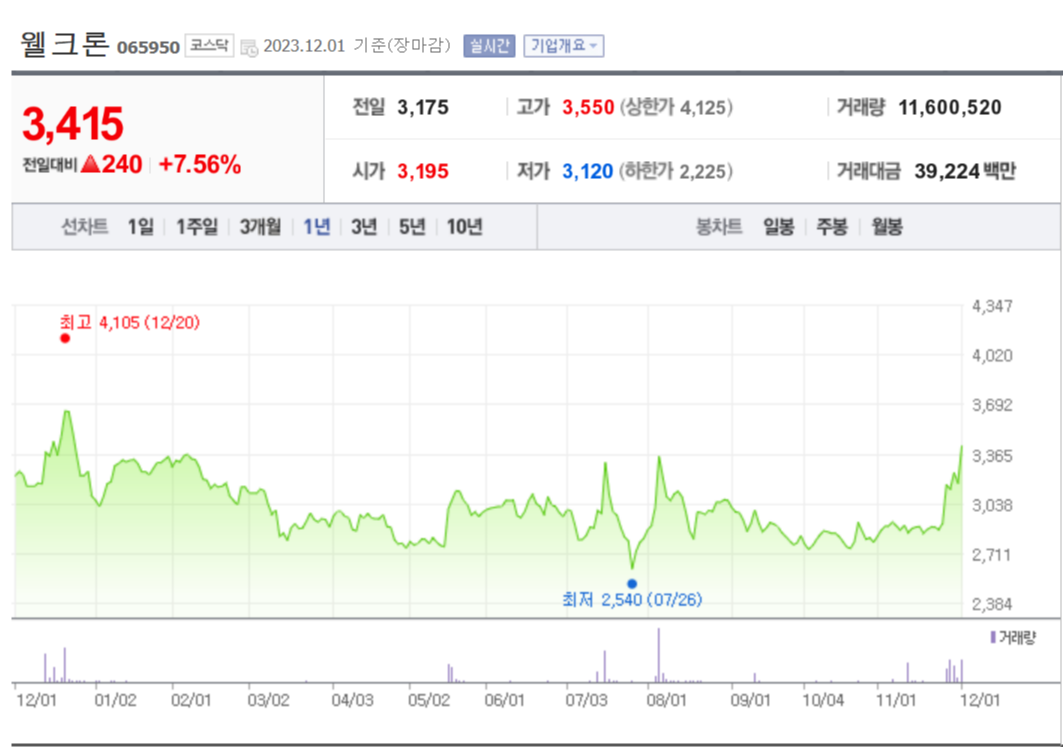1063x747 pixels.
Task: Click the 2023.12.01 기준(장마감) date text
Action: pyautogui.click(x=357, y=45)
